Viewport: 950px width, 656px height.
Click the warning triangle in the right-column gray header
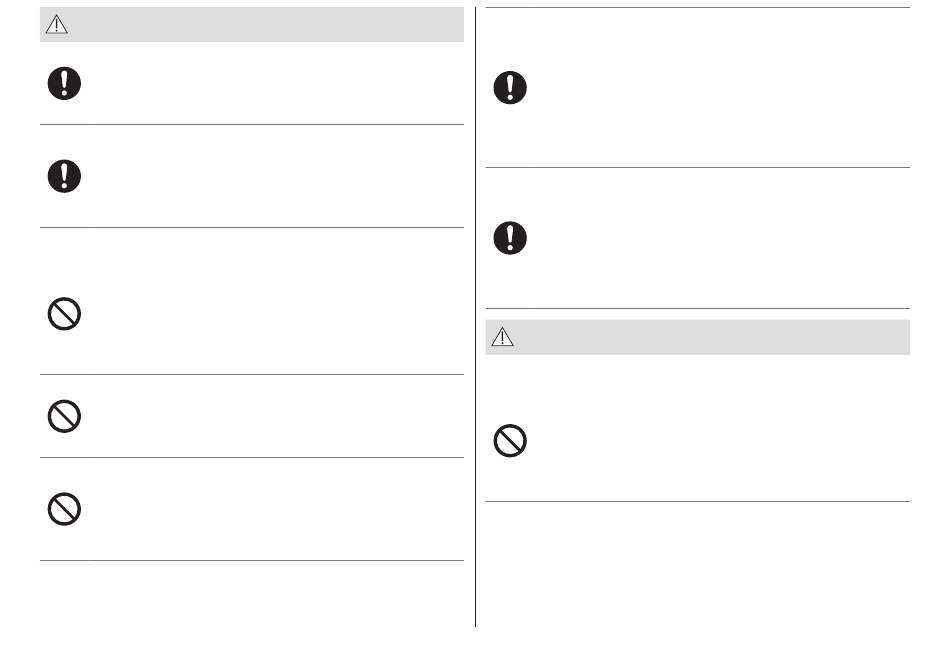tap(502, 337)
